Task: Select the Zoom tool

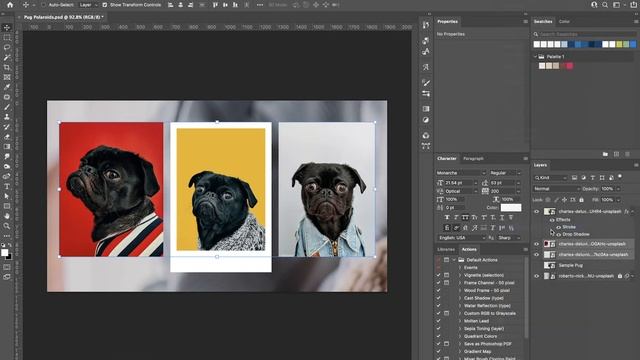Action: click(7, 226)
